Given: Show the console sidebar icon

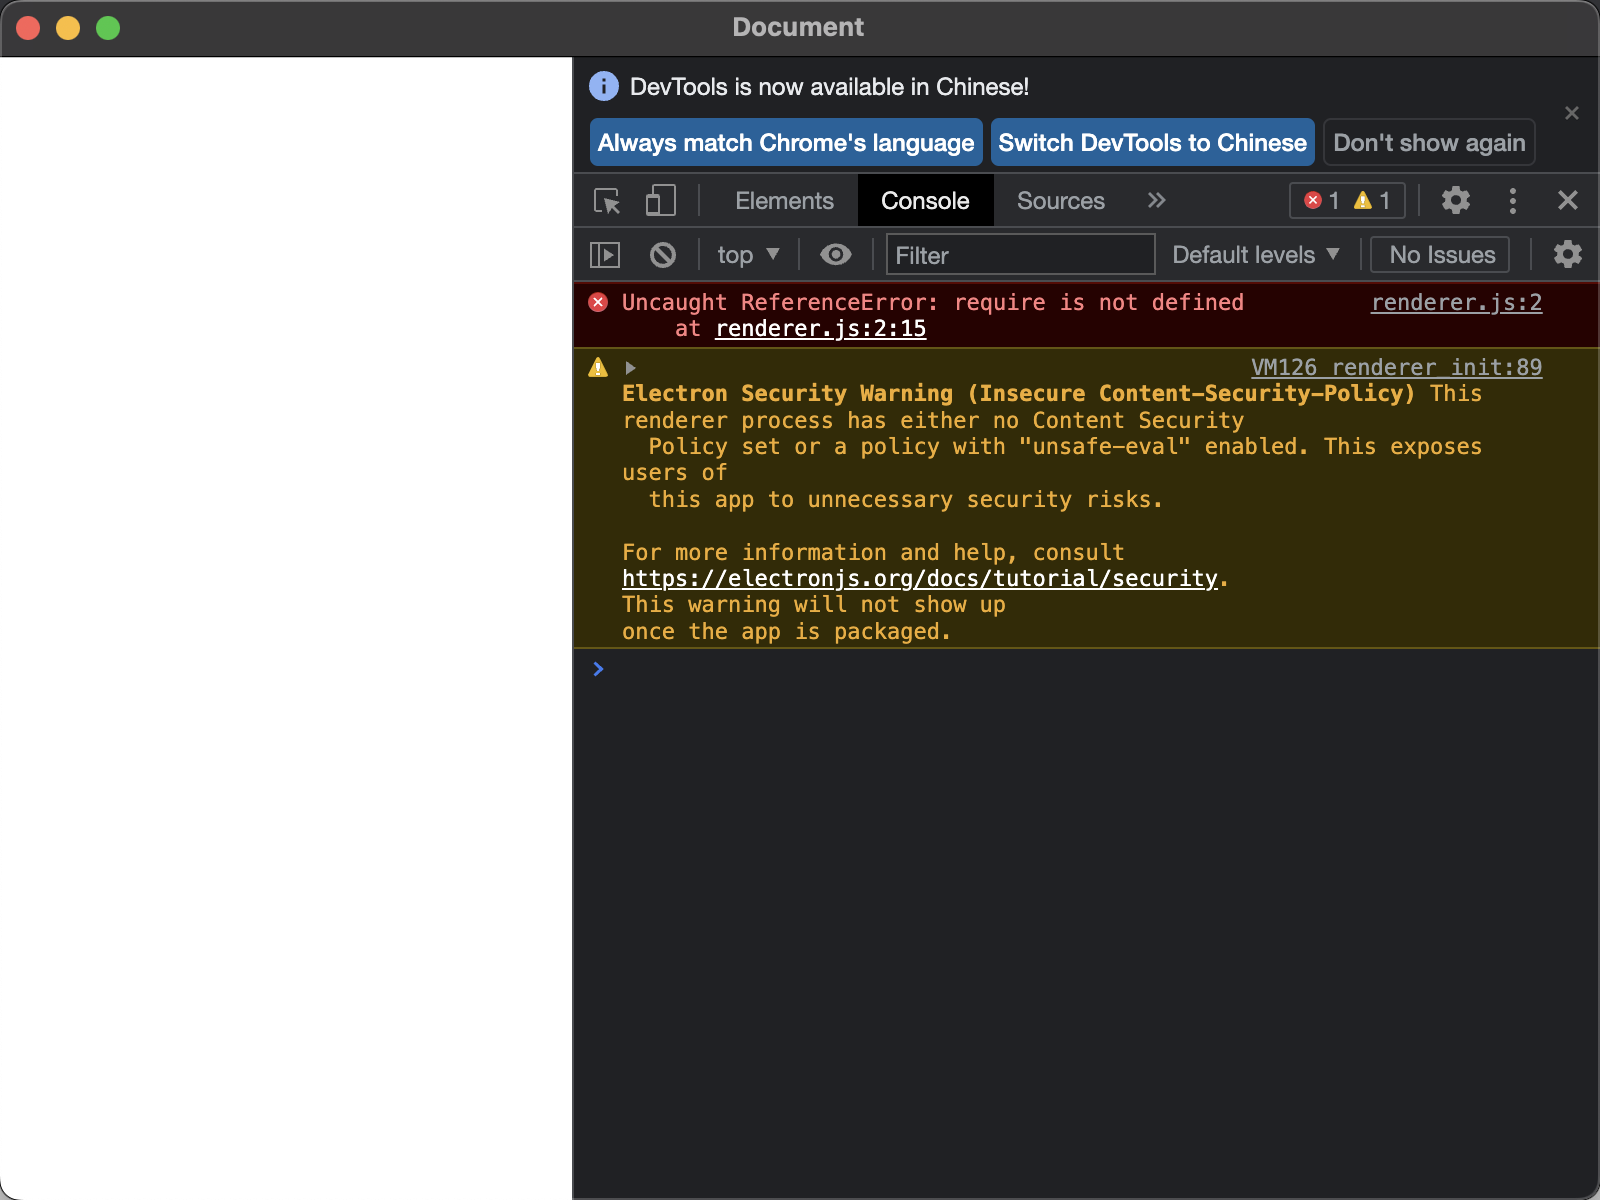Looking at the screenshot, I should coord(605,255).
